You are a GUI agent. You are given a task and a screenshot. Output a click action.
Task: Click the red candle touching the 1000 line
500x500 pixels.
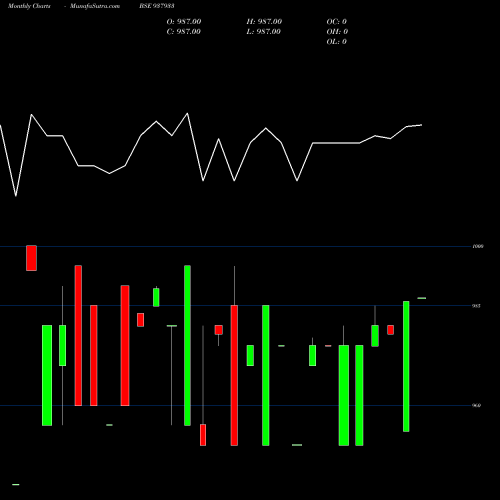tap(32, 258)
